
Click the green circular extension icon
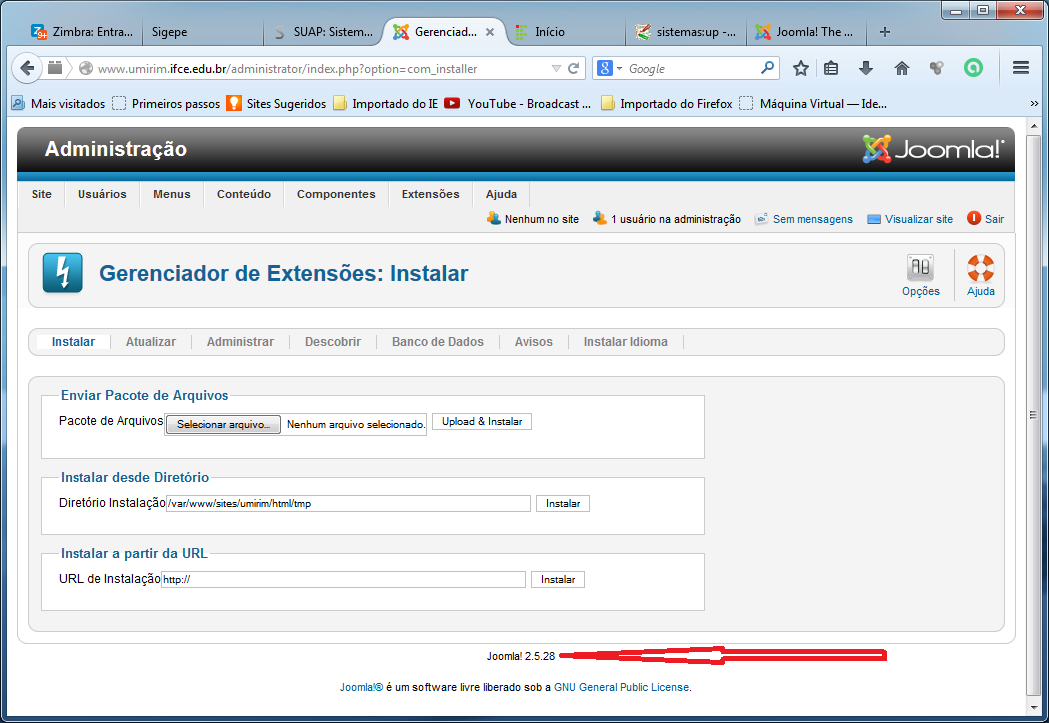click(x=973, y=68)
